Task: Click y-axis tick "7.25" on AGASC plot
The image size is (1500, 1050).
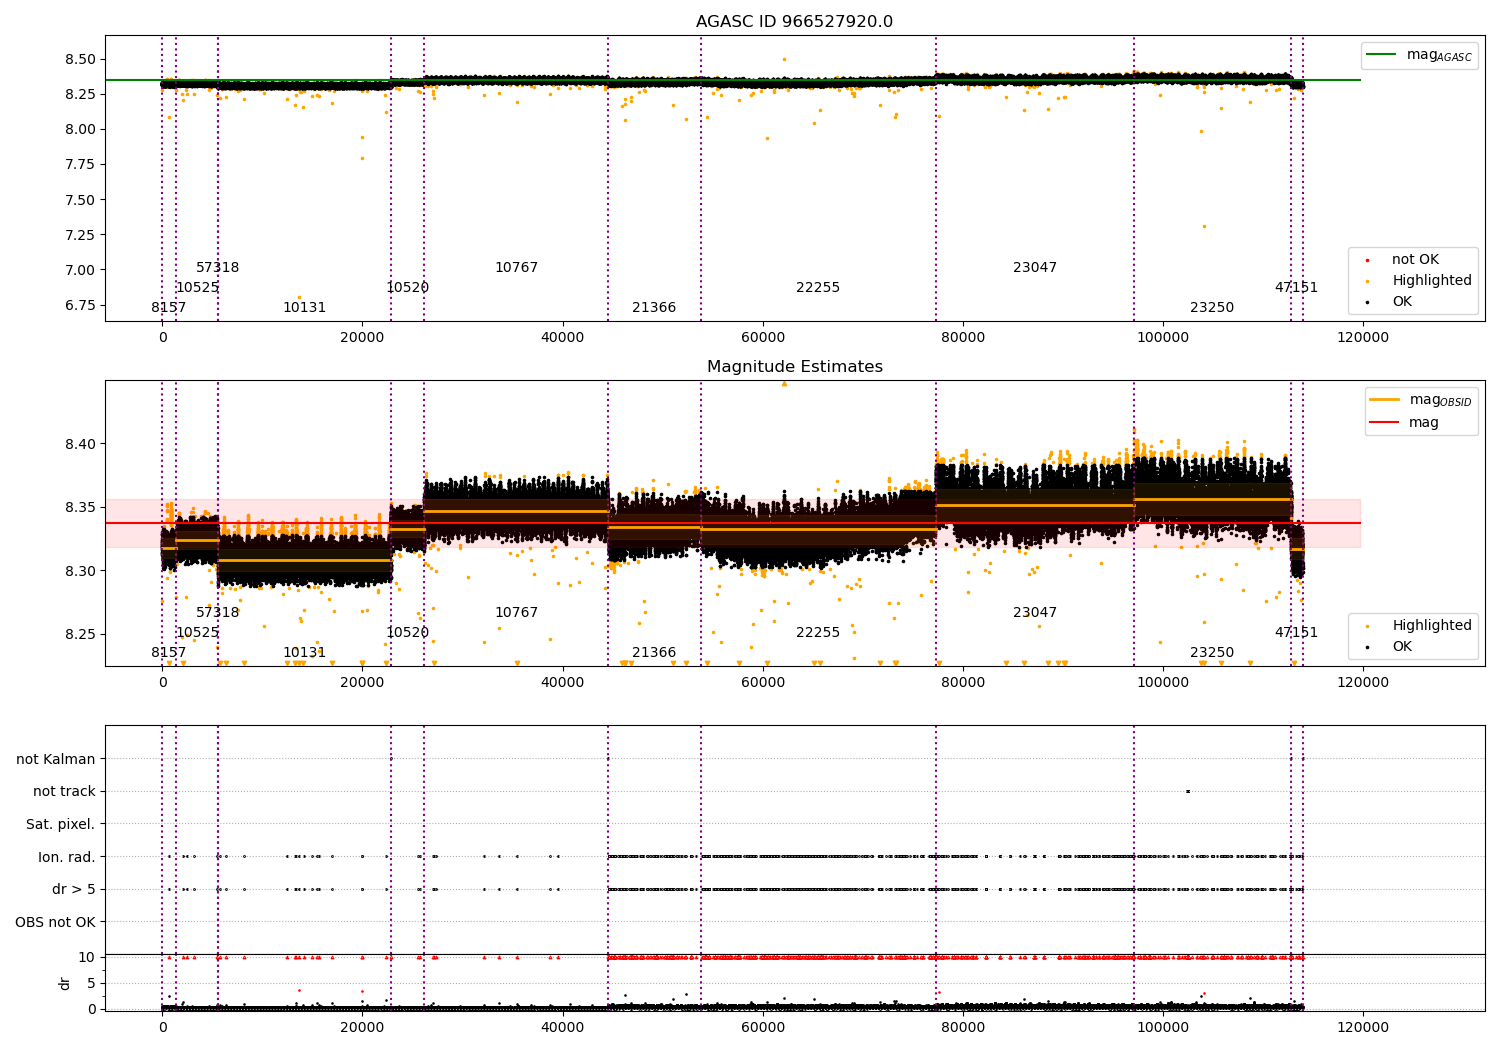Action: tap(81, 235)
